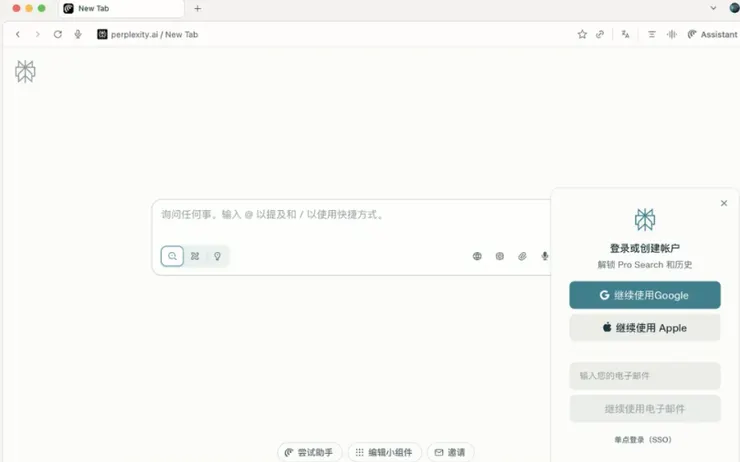Click the email address input field

[x=645, y=376]
